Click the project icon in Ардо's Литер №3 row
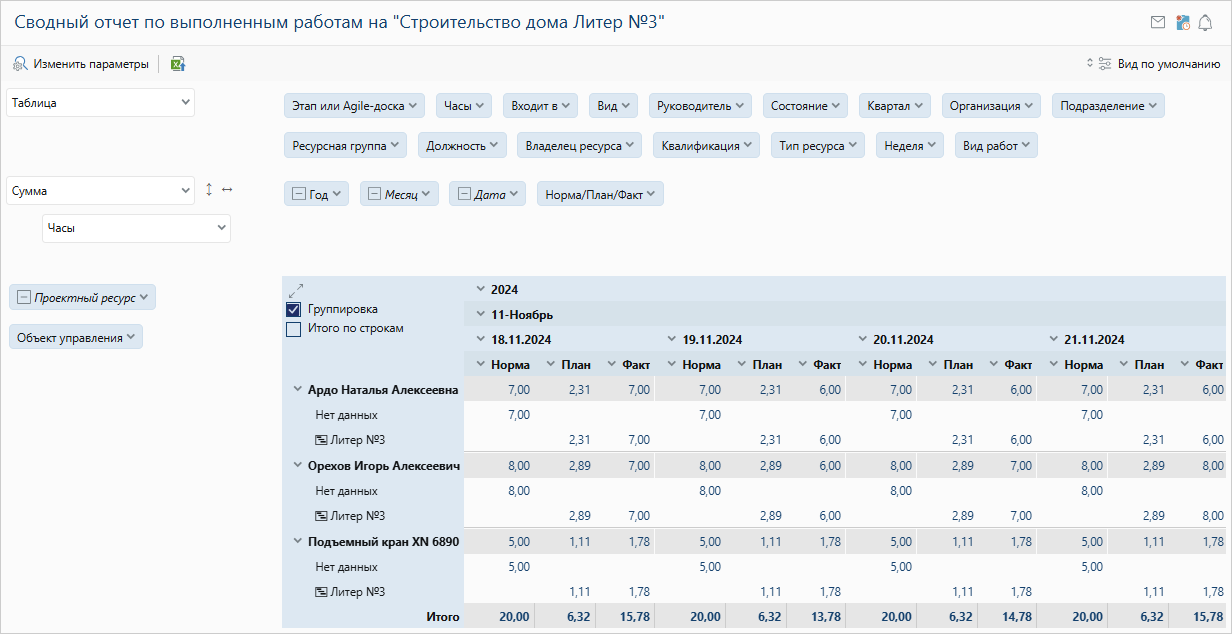 tap(321, 440)
